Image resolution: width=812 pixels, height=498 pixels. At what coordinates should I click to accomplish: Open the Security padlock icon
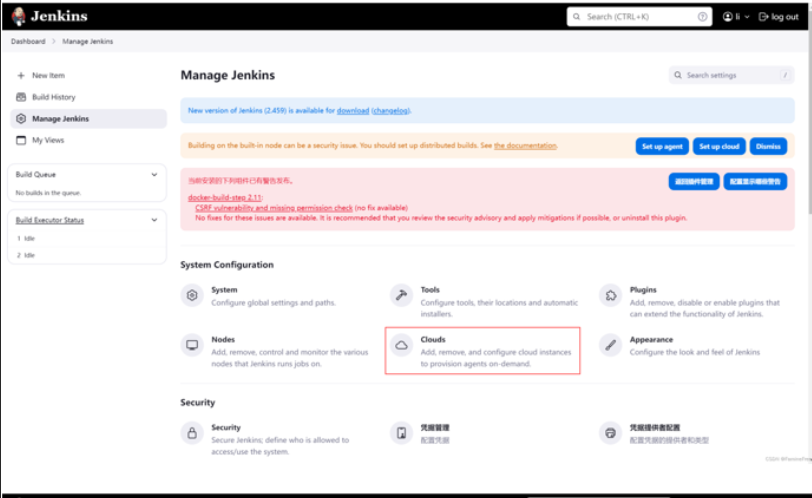pyautogui.click(x=192, y=433)
